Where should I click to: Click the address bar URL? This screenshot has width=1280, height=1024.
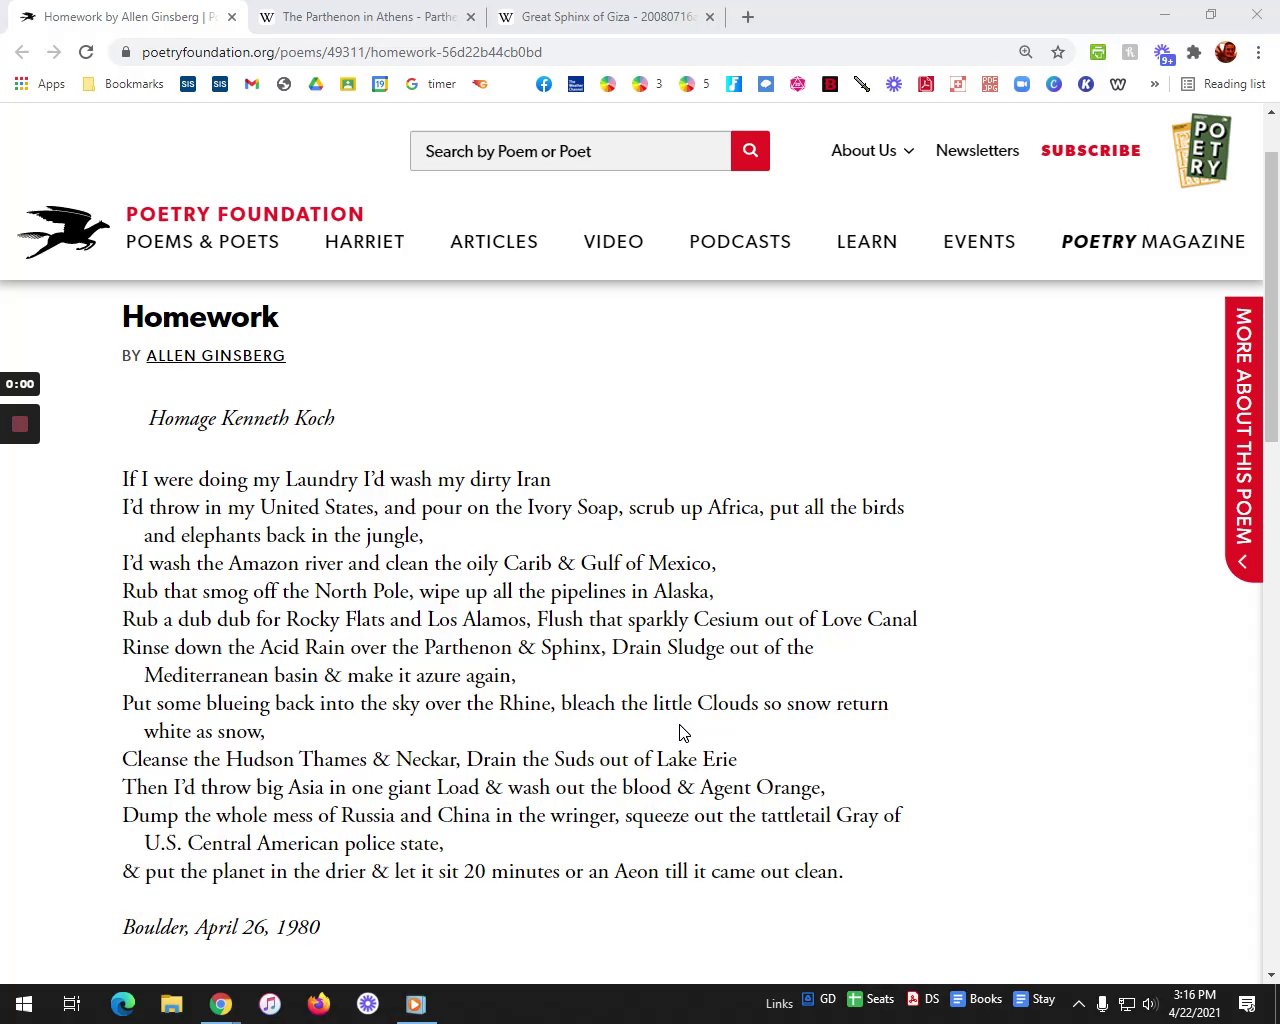tap(342, 52)
